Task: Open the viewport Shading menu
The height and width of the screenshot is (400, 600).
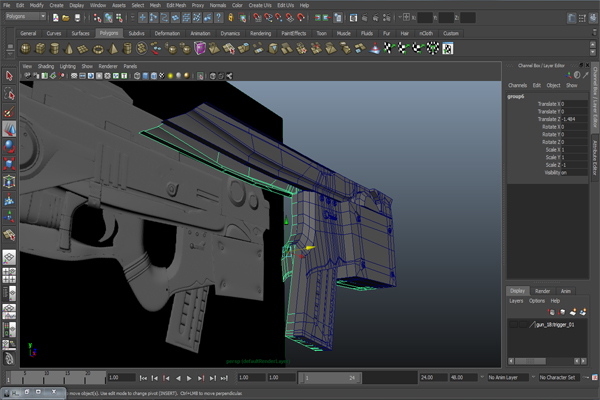Action: [46, 66]
